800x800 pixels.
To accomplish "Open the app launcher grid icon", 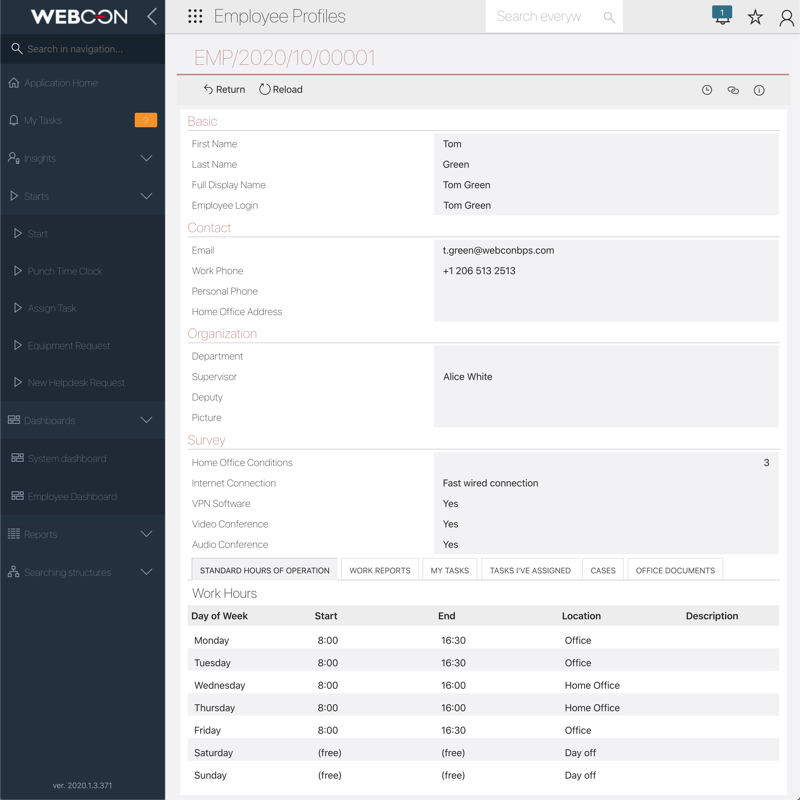I will click(x=195, y=16).
